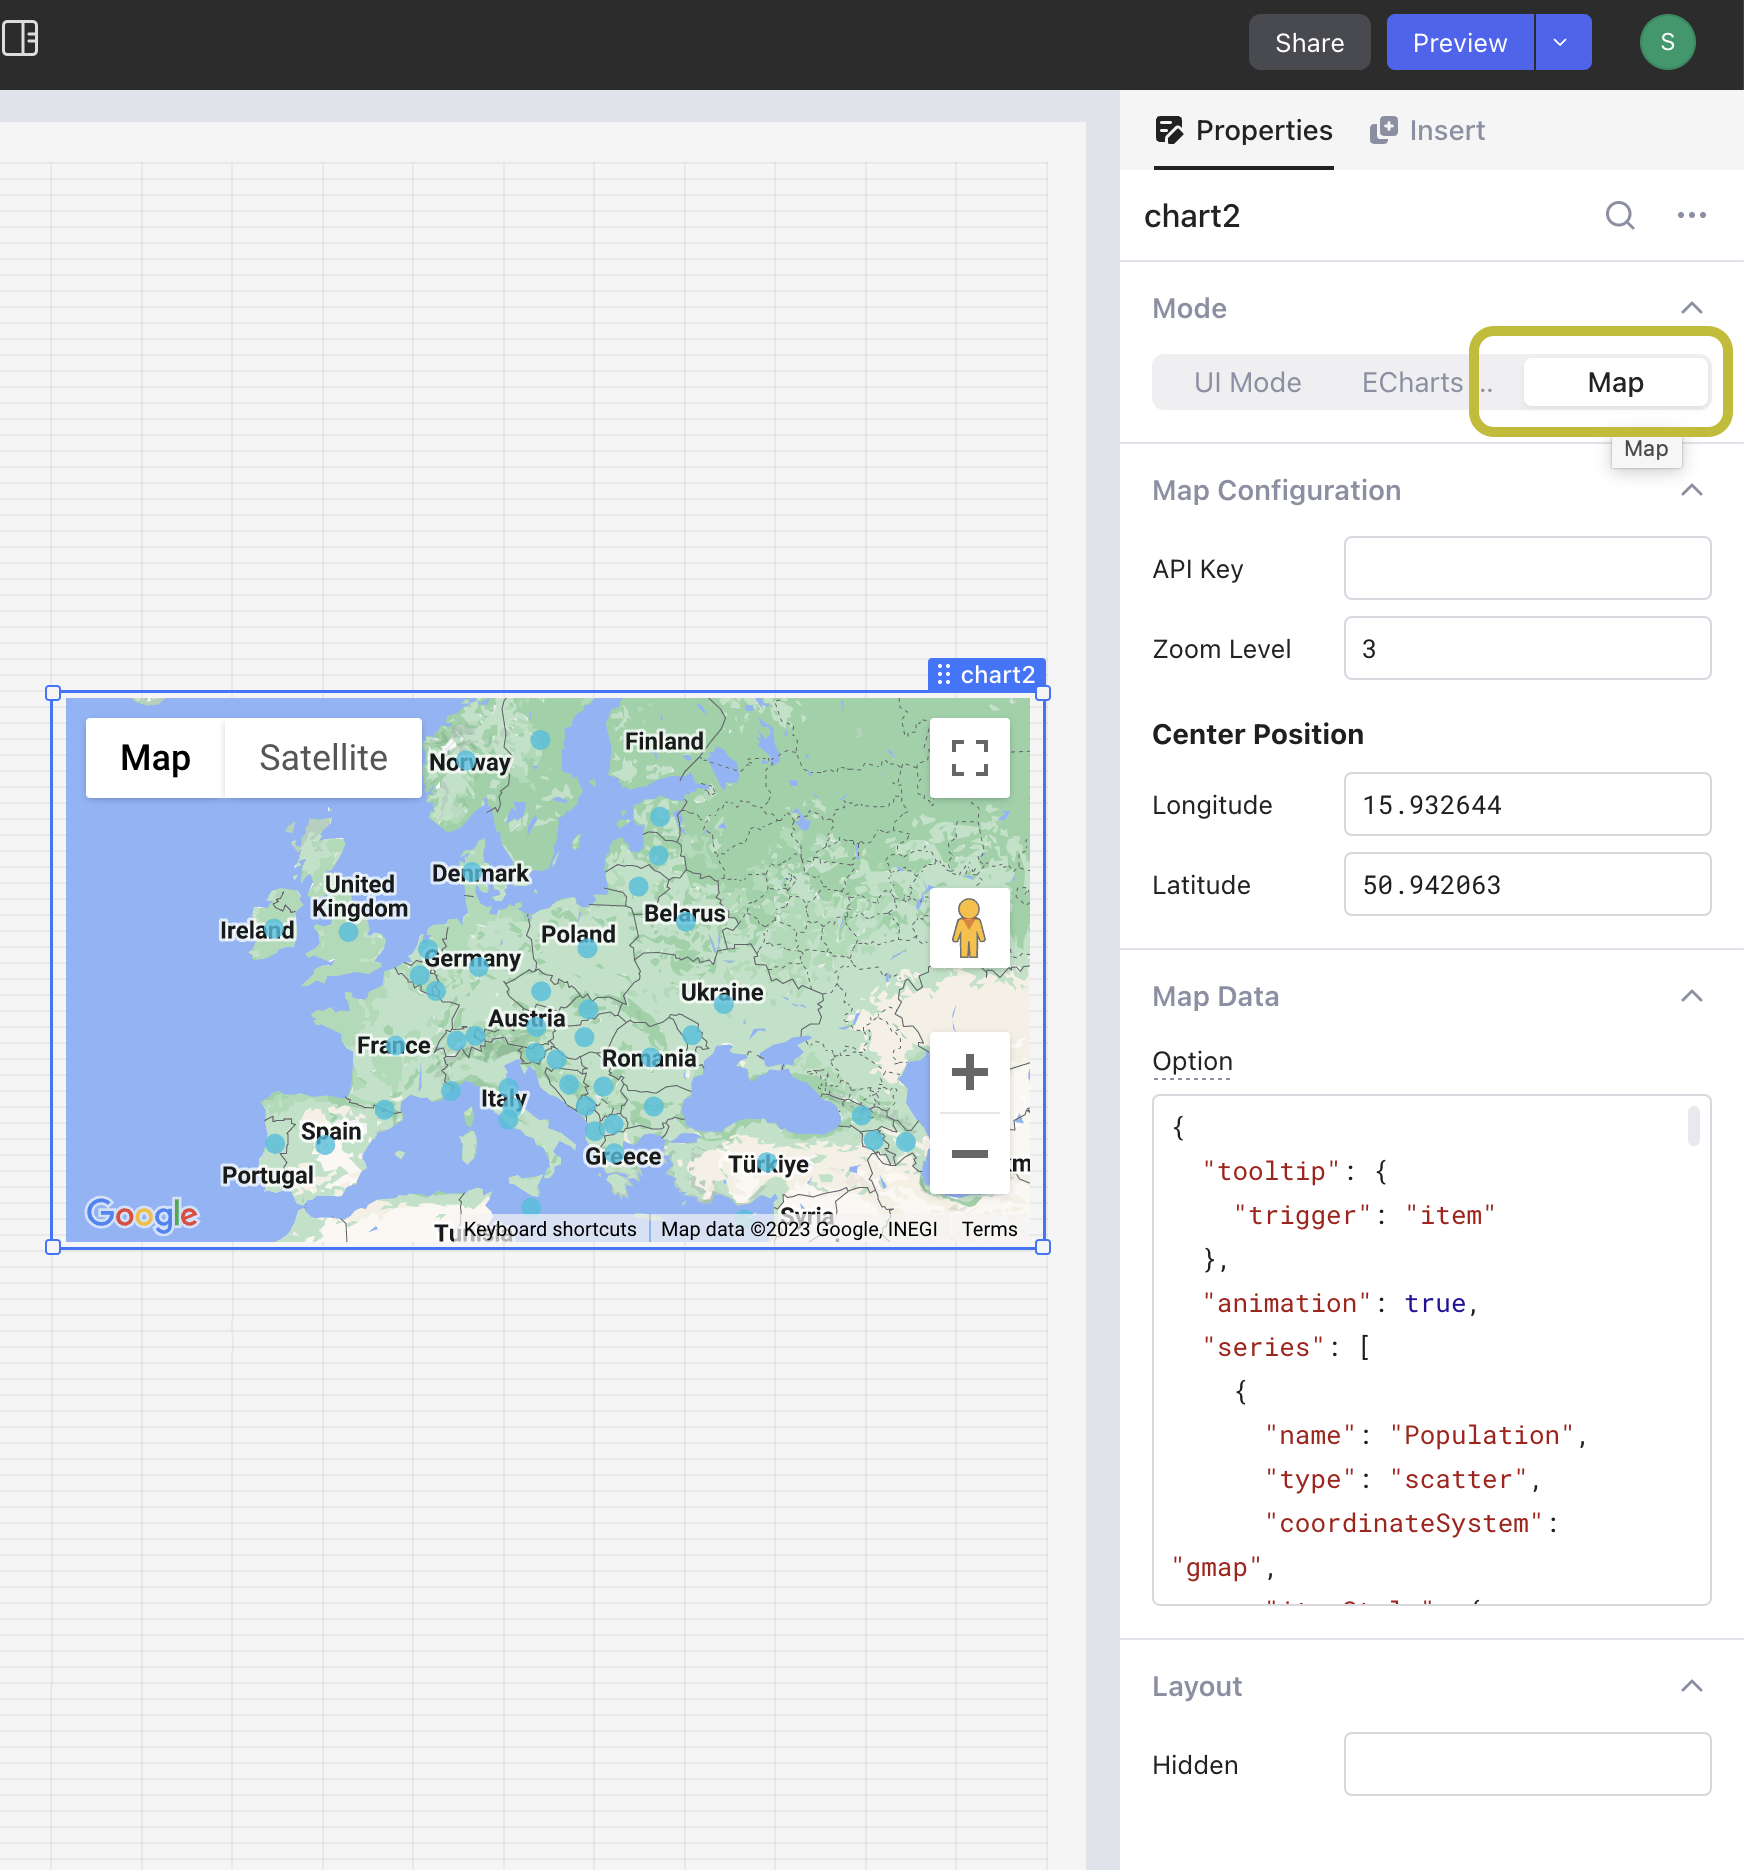The width and height of the screenshot is (1744, 1870).
Task: Zoom out the map with minus
Action: [x=969, y=1154]
